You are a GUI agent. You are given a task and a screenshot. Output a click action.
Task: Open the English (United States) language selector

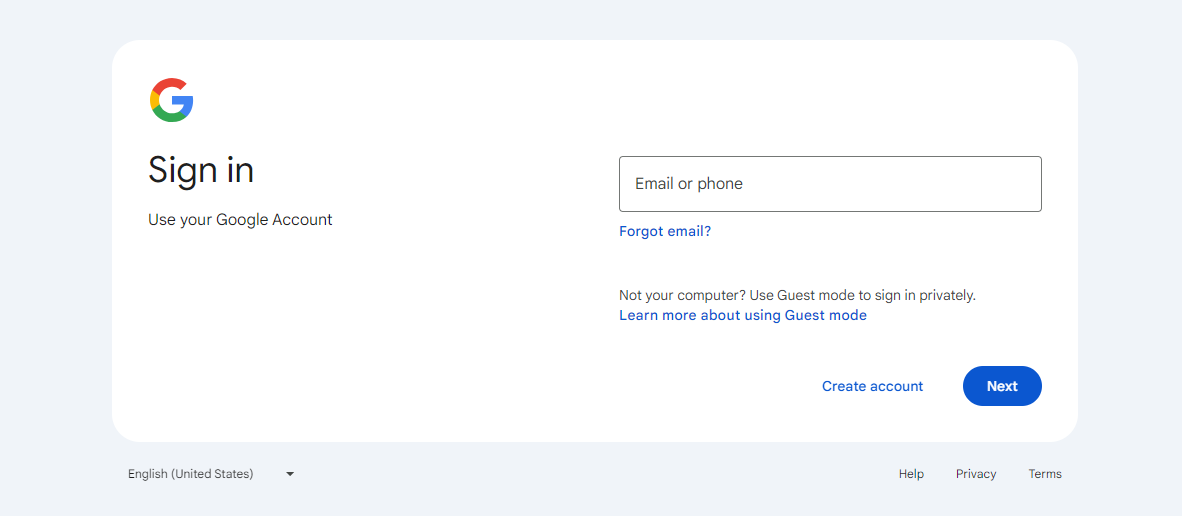pos(191,474)
